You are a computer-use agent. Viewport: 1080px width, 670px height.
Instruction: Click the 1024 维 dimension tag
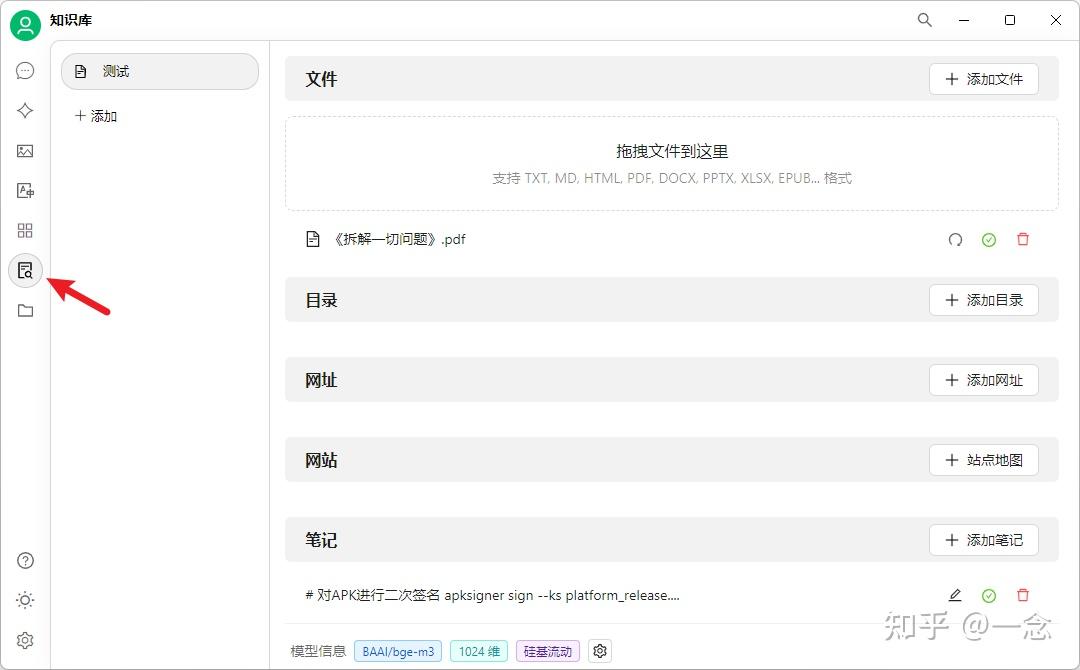(x=479, y=651)
